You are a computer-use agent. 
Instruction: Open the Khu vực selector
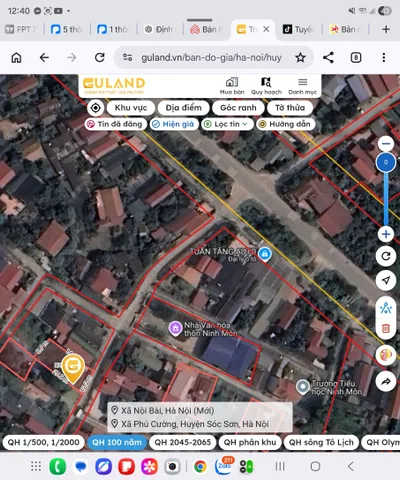tap(131, 108)
